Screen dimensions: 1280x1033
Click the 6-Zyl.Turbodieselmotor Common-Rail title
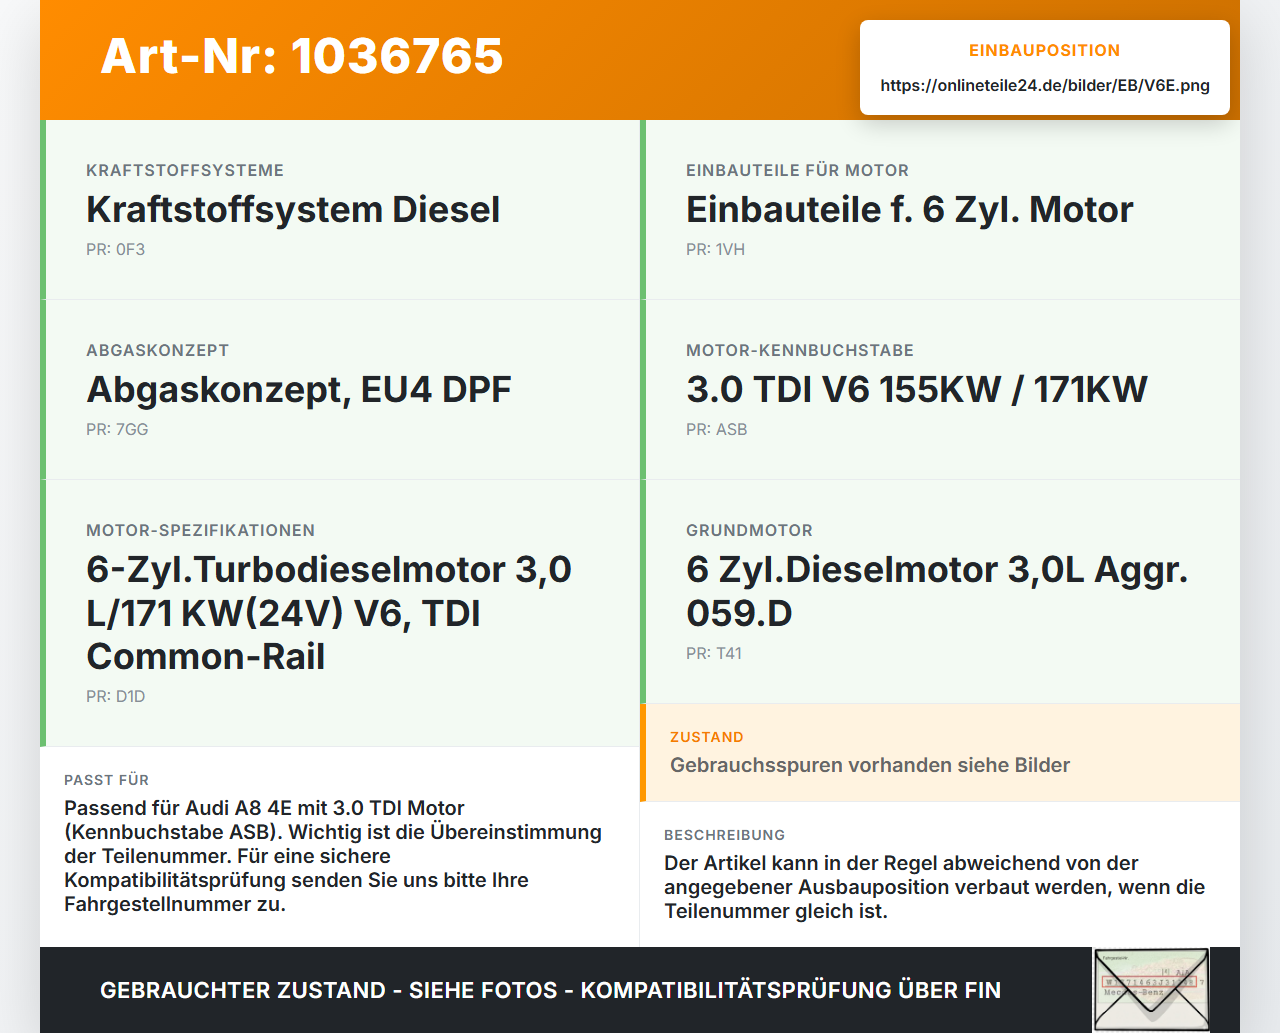tap(329, 613)
